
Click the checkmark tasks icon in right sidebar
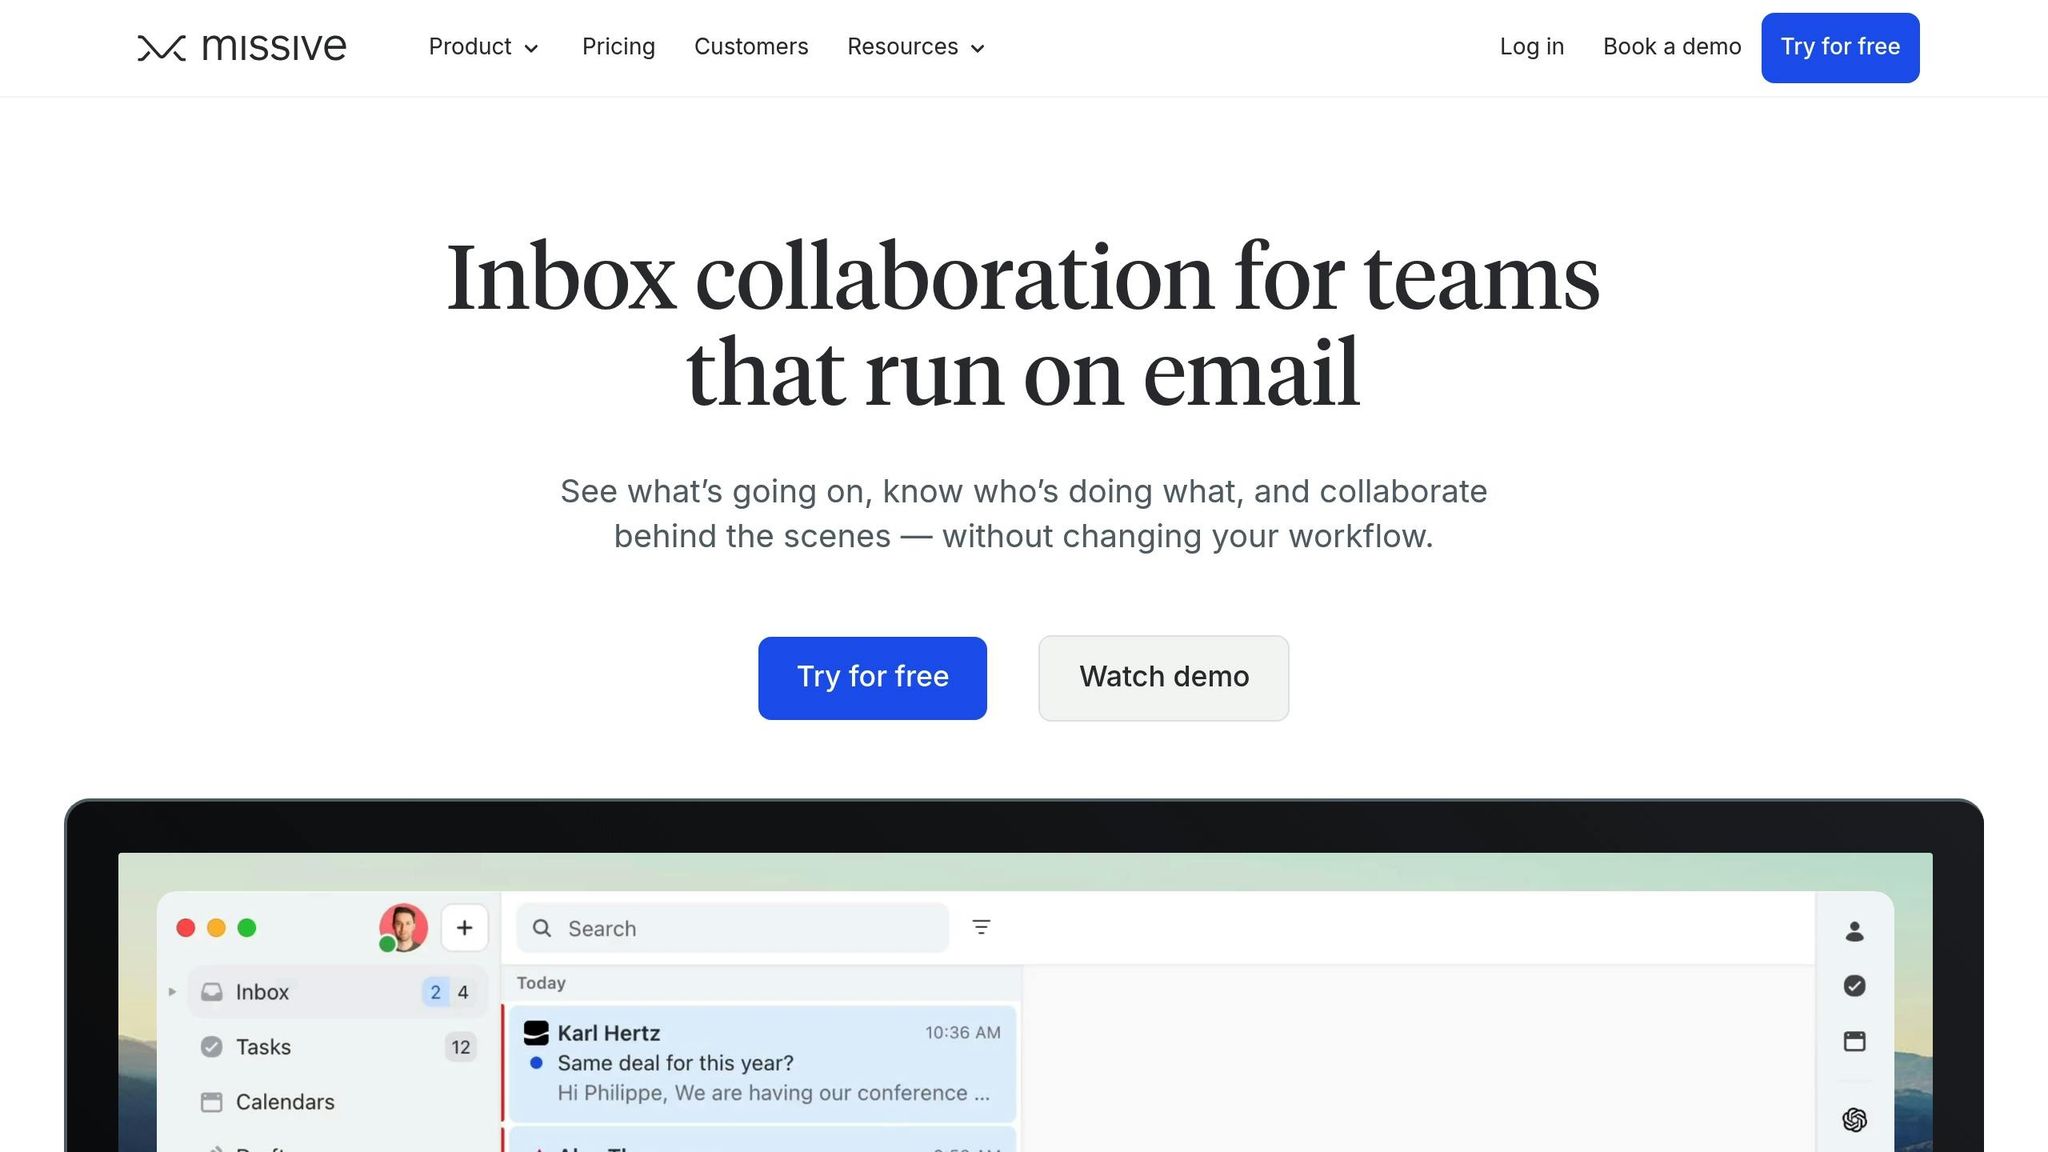click(x=1854, y=986)
